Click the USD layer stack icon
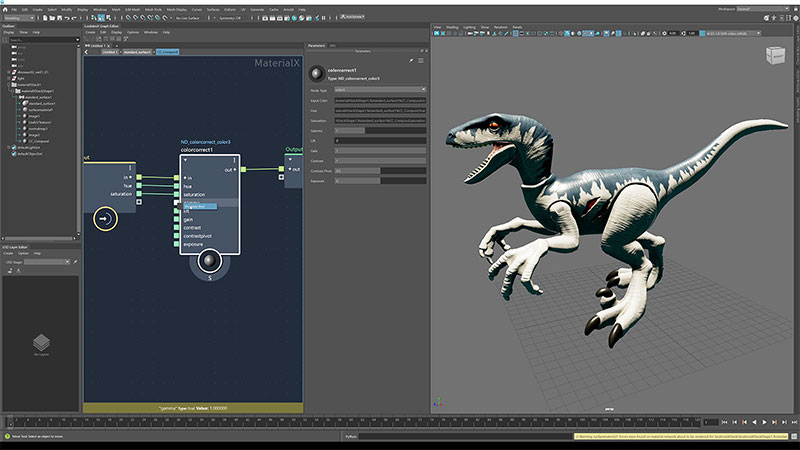This screenshot has height=450, width=800. [x=41, y=342]
